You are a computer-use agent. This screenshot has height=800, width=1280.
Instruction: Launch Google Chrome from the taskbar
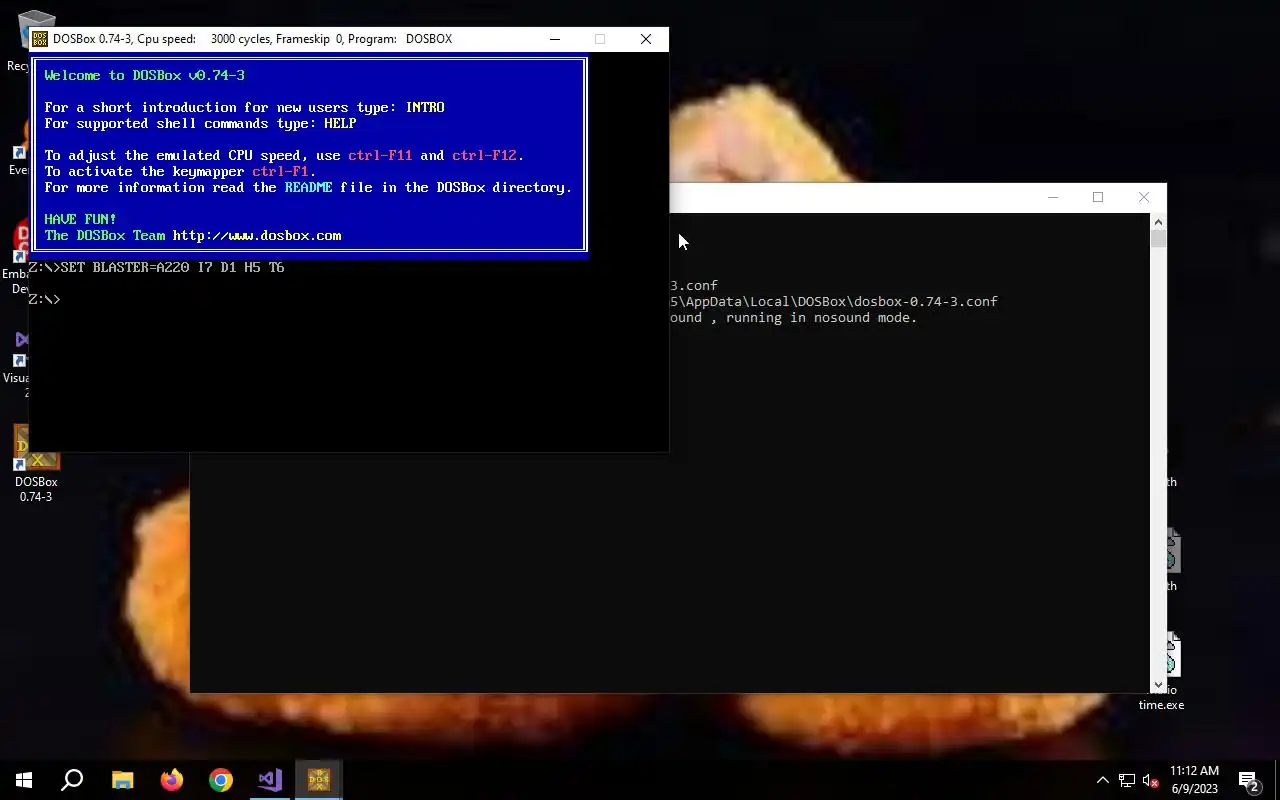221,780
